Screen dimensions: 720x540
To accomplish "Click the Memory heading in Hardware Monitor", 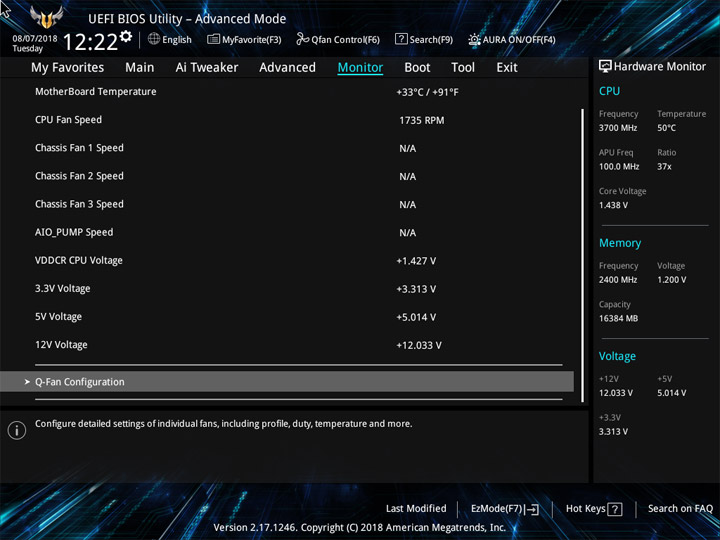I will pyautogui.click(x=620, y=243).
